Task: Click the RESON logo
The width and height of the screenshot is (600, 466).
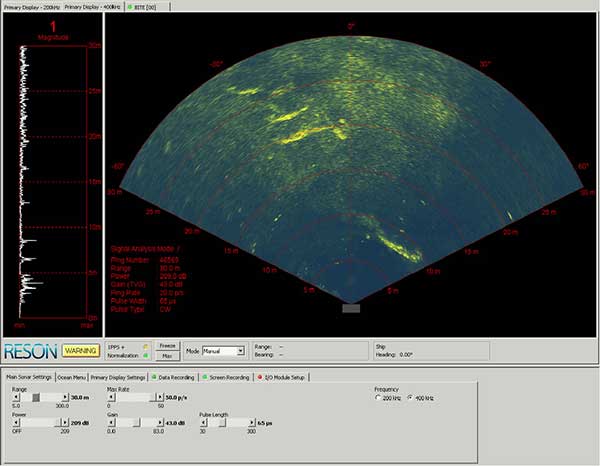Action: (30, 351)
